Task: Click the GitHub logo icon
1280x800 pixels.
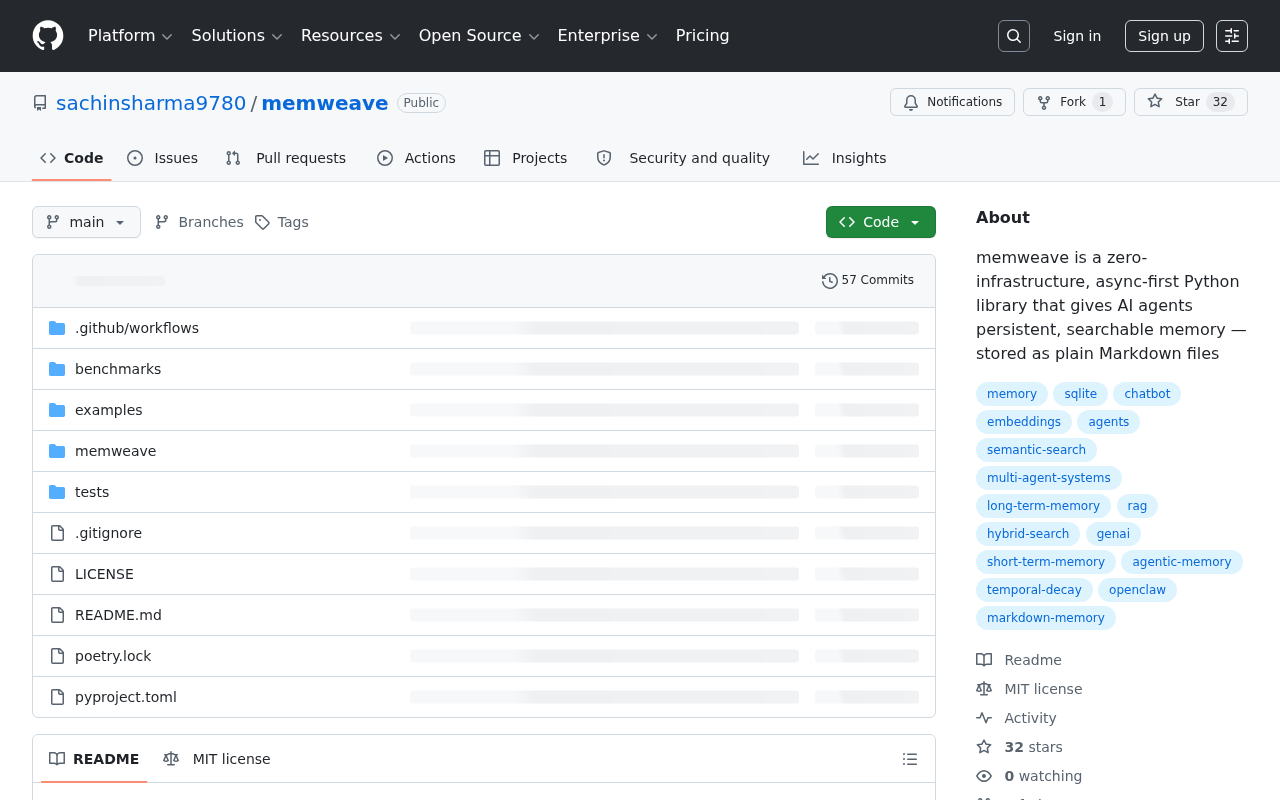Action: (x=48, y=36)
